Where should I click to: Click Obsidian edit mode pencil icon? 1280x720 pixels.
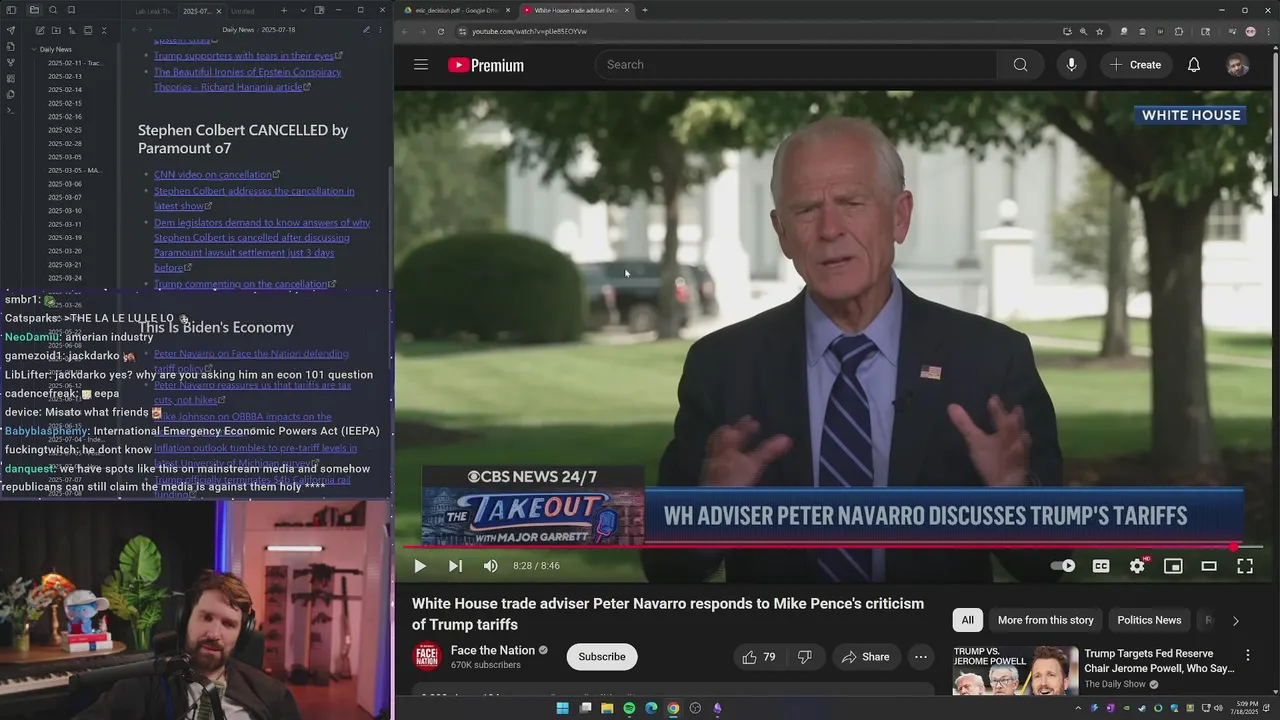[366, 30]
